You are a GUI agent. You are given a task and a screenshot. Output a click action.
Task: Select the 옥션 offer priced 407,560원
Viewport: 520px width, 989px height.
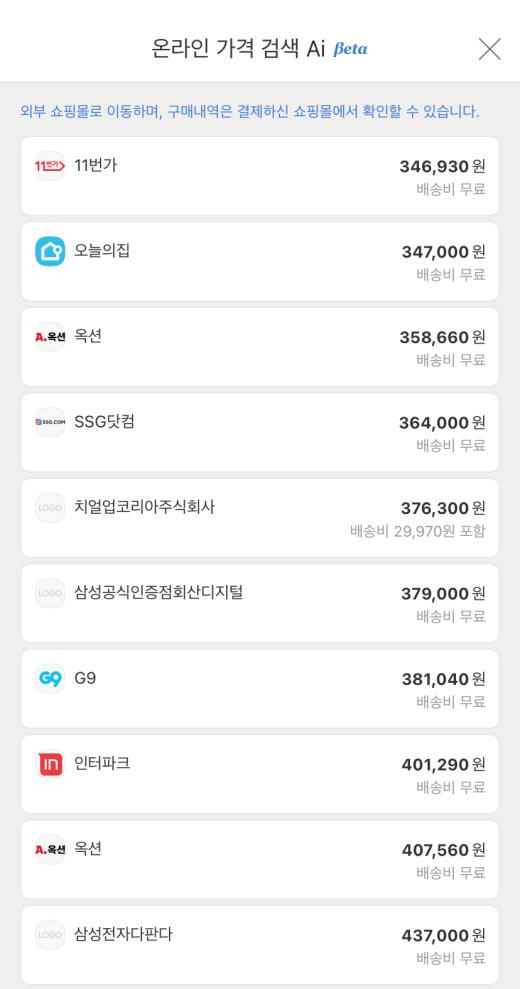point(260,859)
